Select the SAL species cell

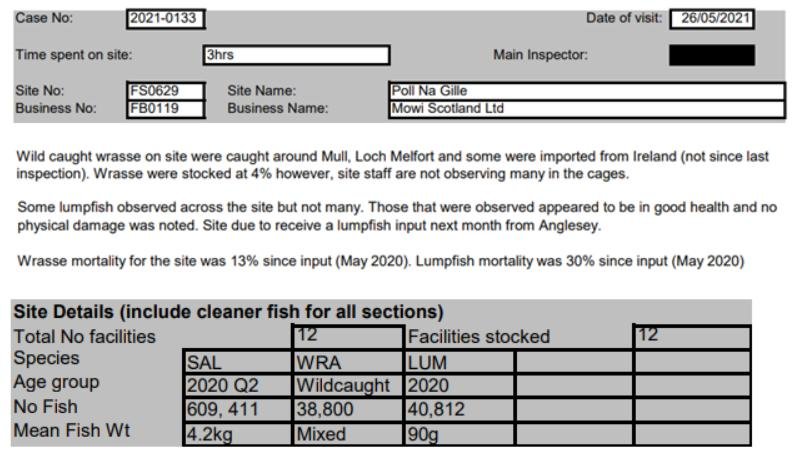pyautogui.click(x=237, y=361)
